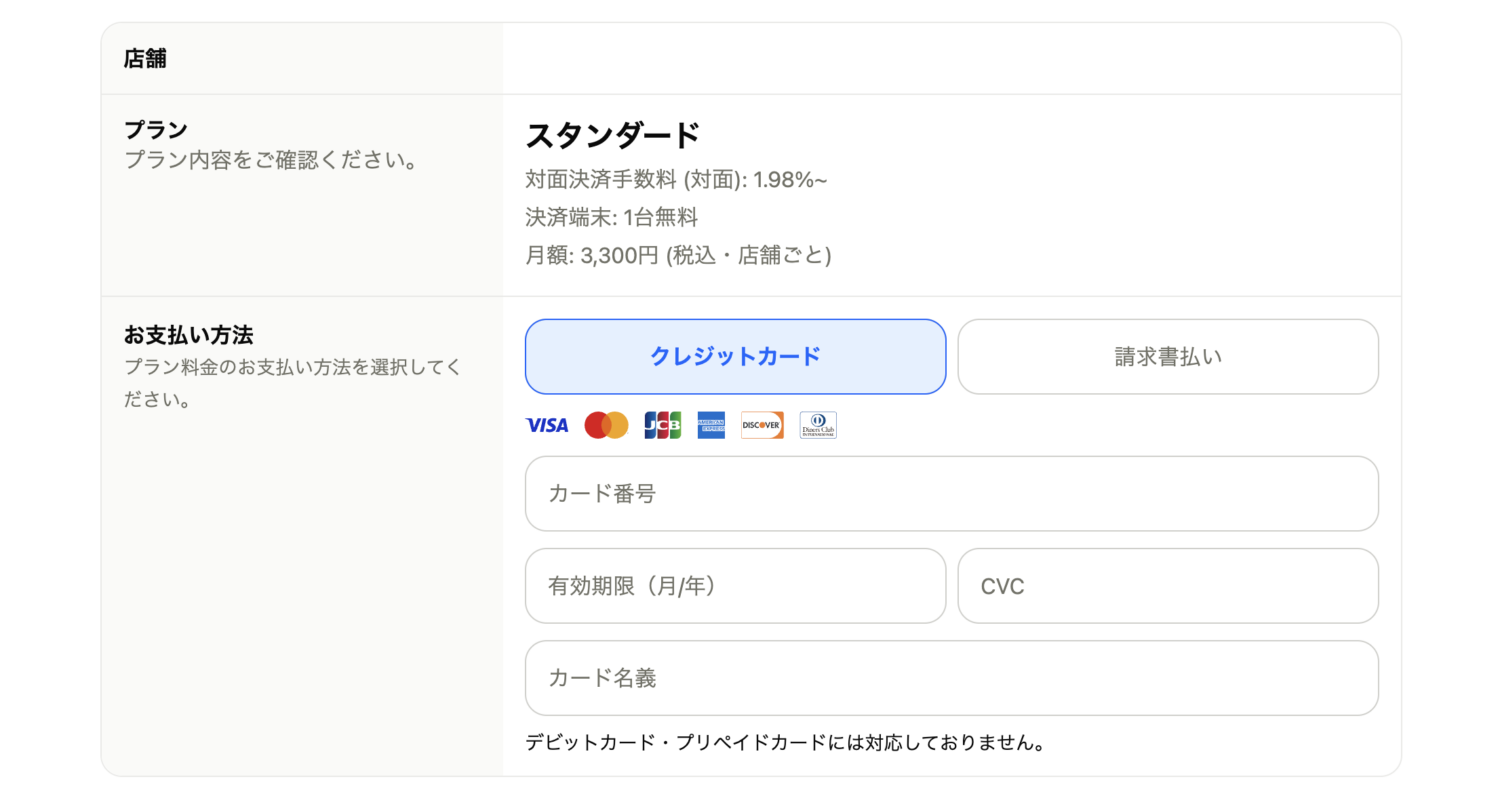Switch to 請求書払い payment option

(x=1168, y=356)
